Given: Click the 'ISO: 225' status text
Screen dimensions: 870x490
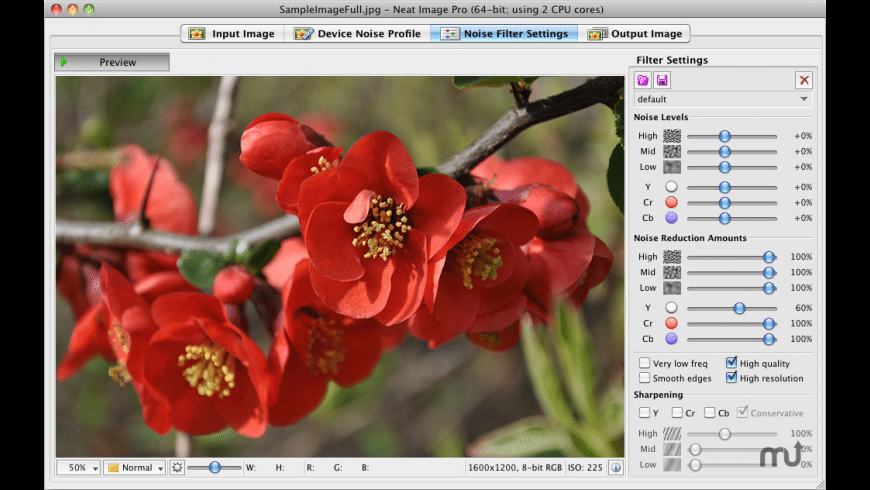Looking at the screenshot, I should tap(585, 468).
